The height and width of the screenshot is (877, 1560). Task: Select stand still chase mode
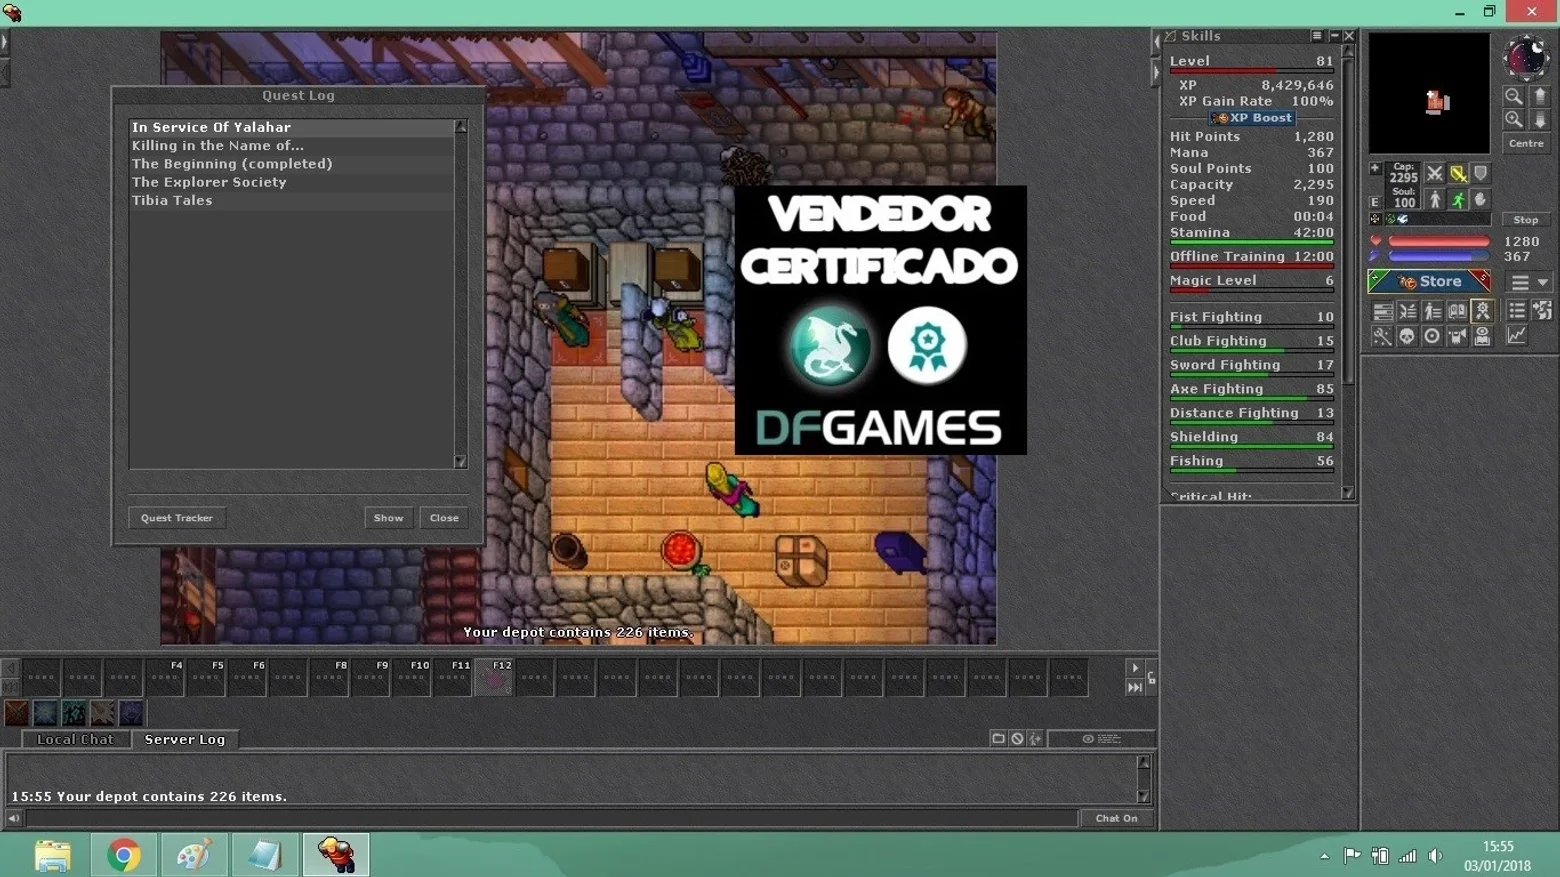coord(1435,200)
